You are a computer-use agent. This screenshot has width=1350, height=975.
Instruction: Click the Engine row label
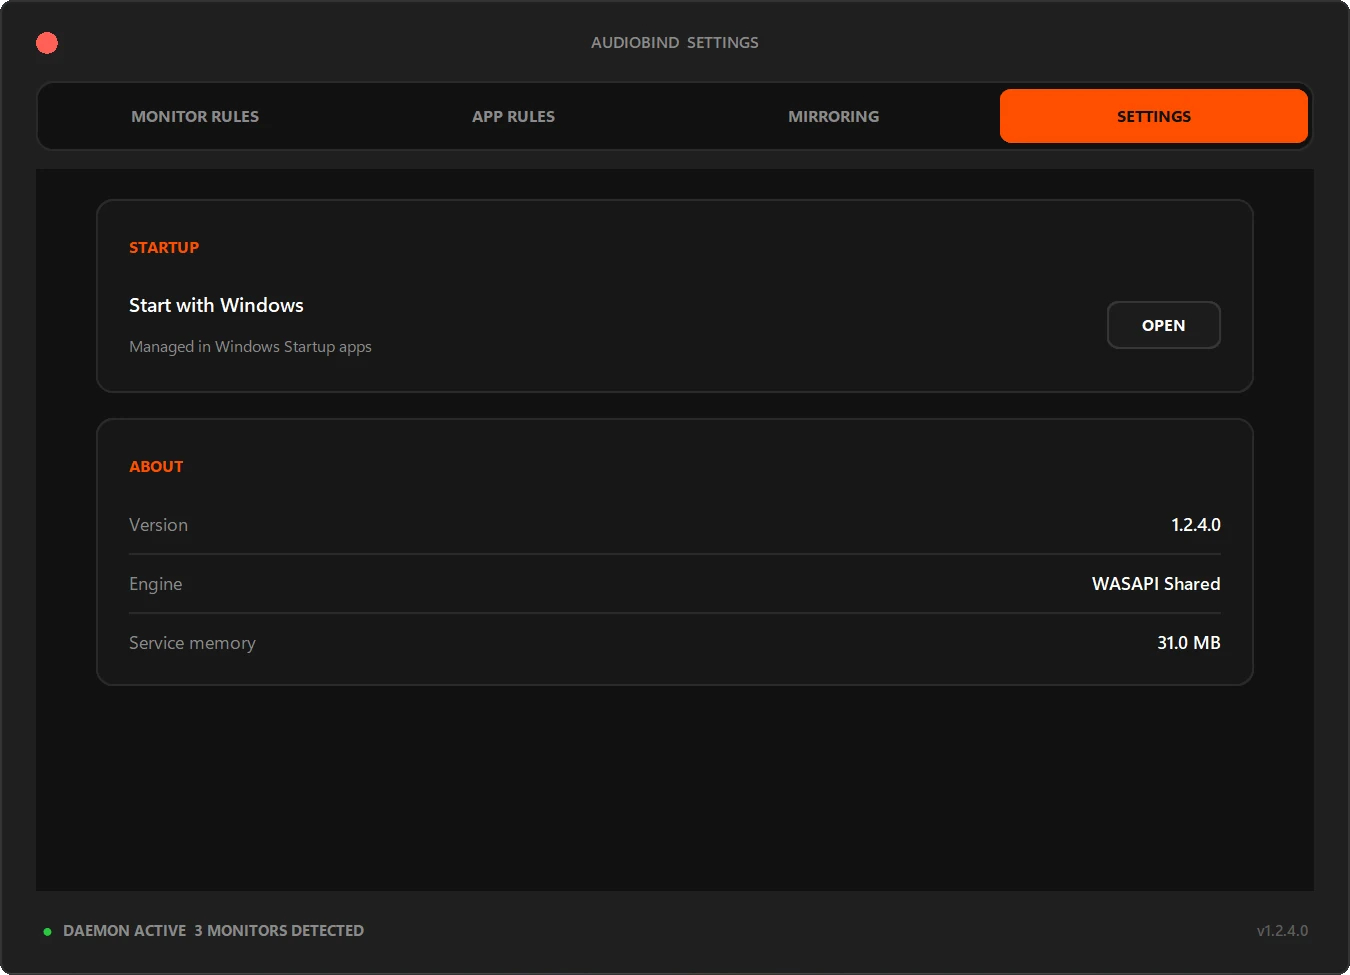pos(155,584)
